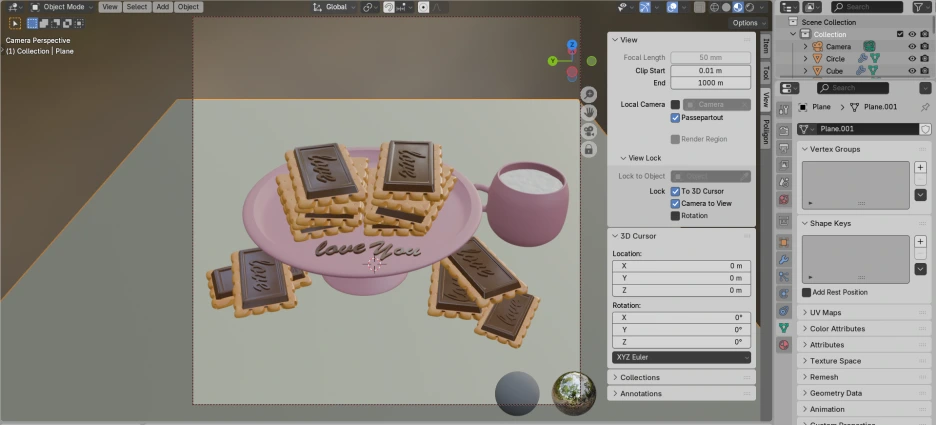Open the World properties tab icon
Viewport: 936px width, 425px height.
[x=784, y=199]
